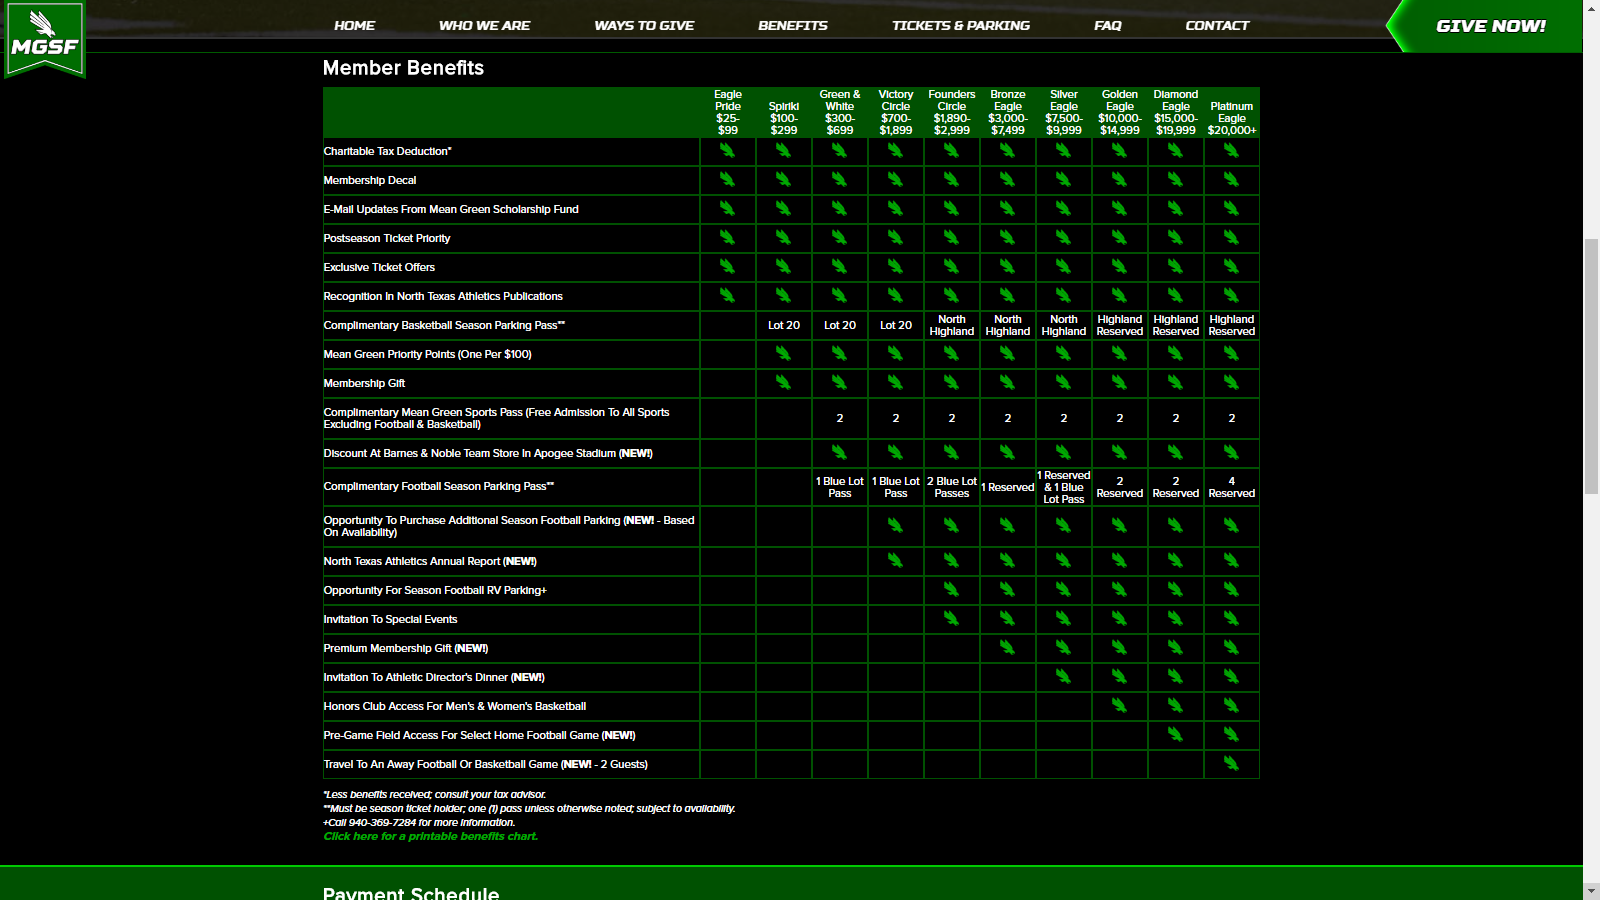1600x900 pixels.
Task: Select Tickets & Parking in navigation
Action: coord(960,26)
